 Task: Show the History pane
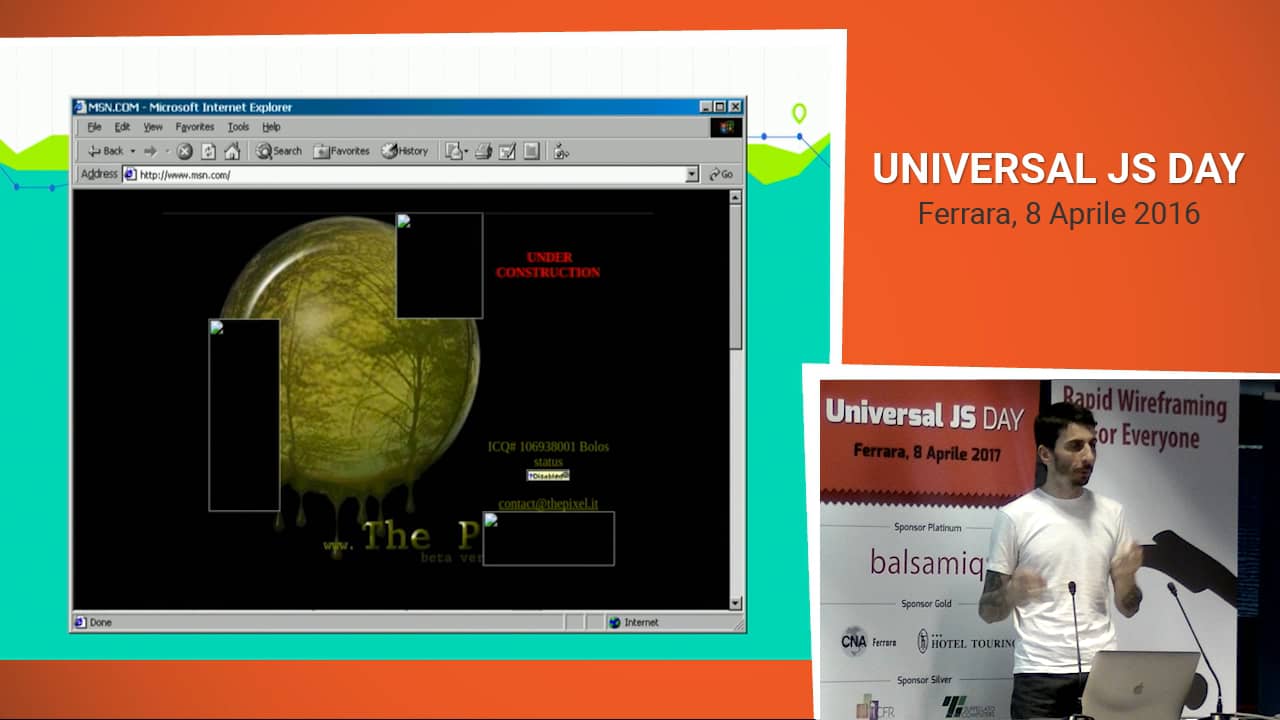coord(405,151)
